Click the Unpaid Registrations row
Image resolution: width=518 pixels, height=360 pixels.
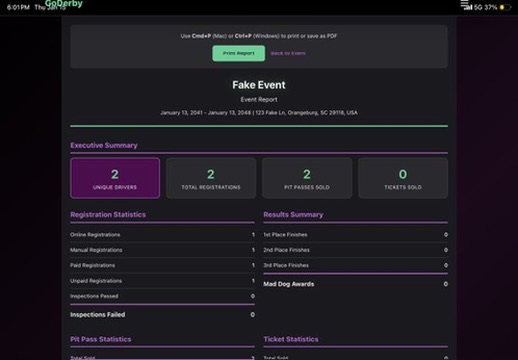point(162,281)
